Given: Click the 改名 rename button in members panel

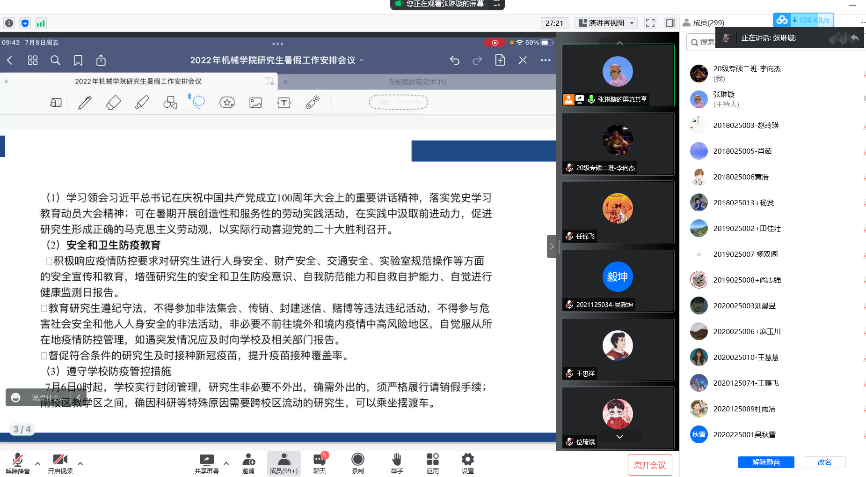Looking at the screenshot, I should [x=824, y=462].
